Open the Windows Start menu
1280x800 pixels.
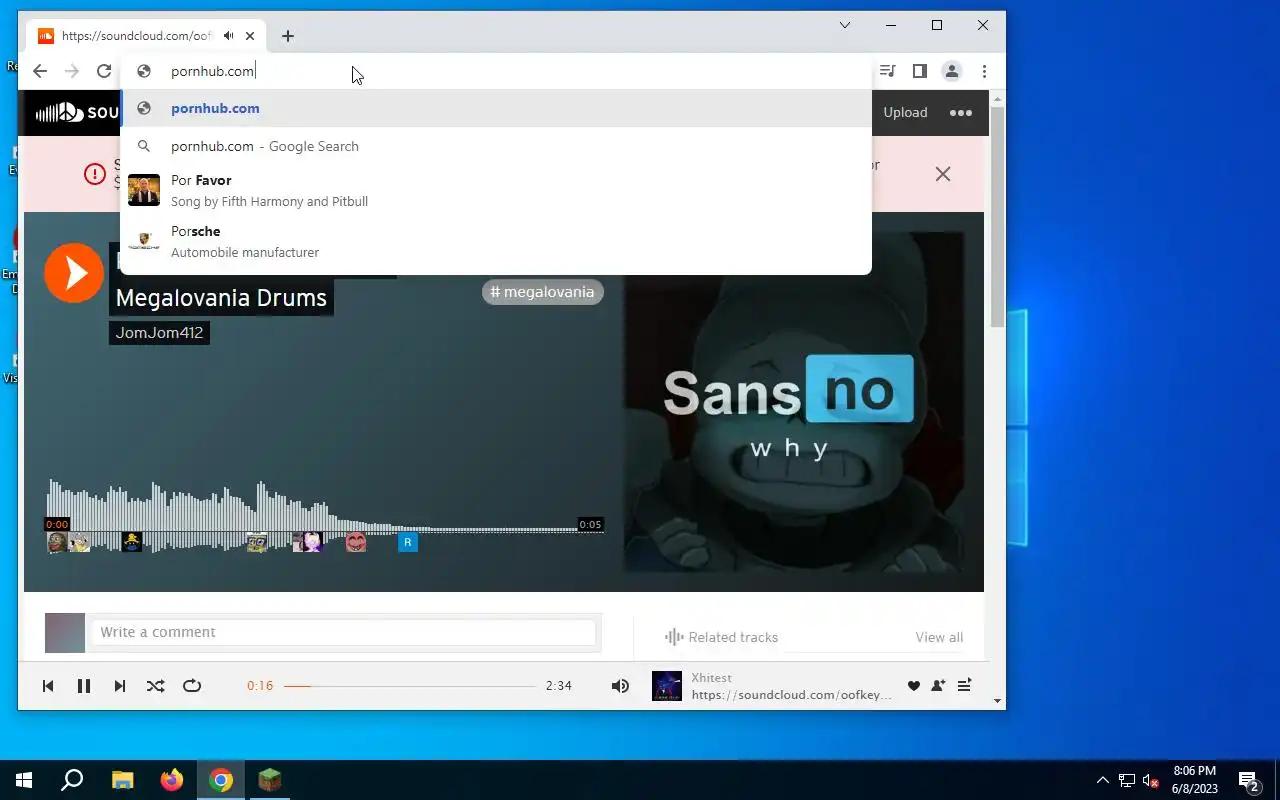tap(24, 780)
